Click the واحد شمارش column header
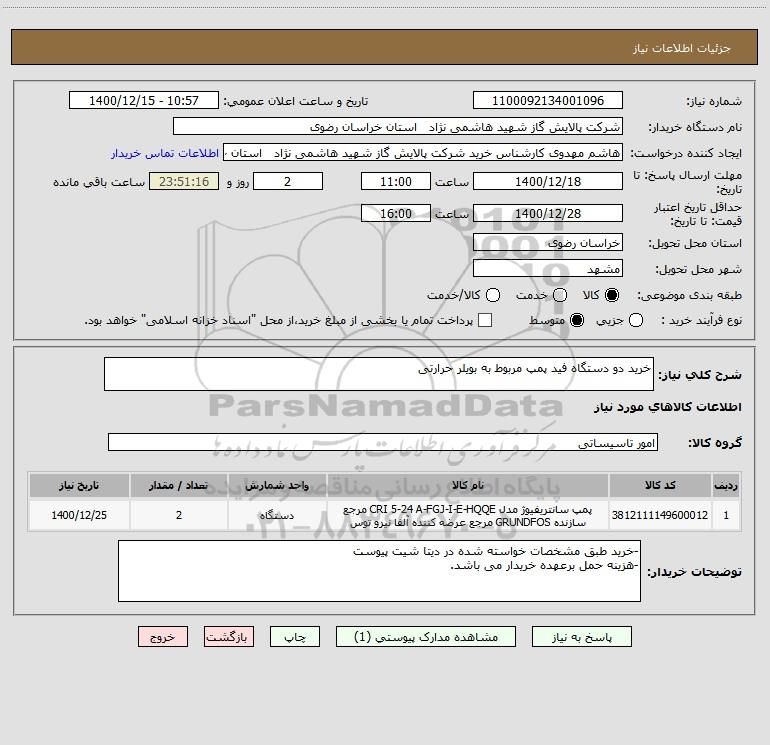The width and height of the screenshot is (770, 745). pyautogui.click(x=277, y=485)
